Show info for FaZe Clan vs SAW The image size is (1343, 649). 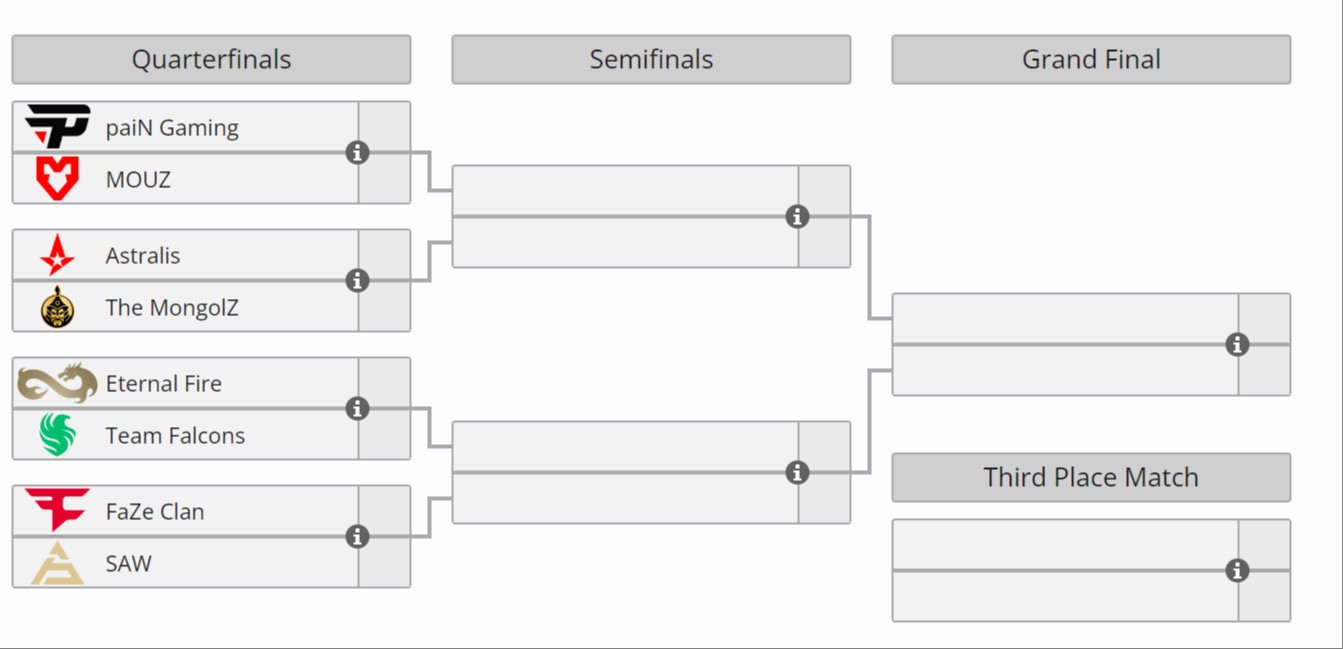357,537
